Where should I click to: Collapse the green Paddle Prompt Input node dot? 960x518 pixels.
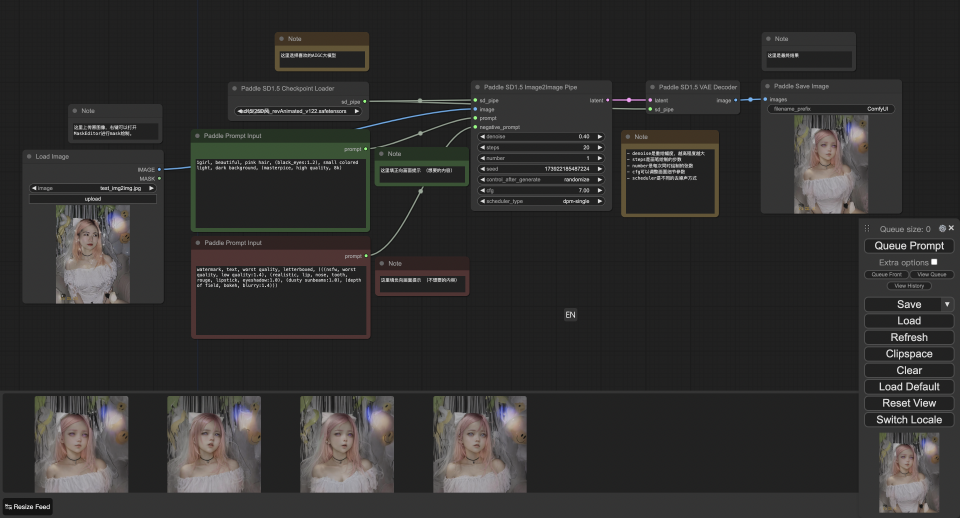197,136
